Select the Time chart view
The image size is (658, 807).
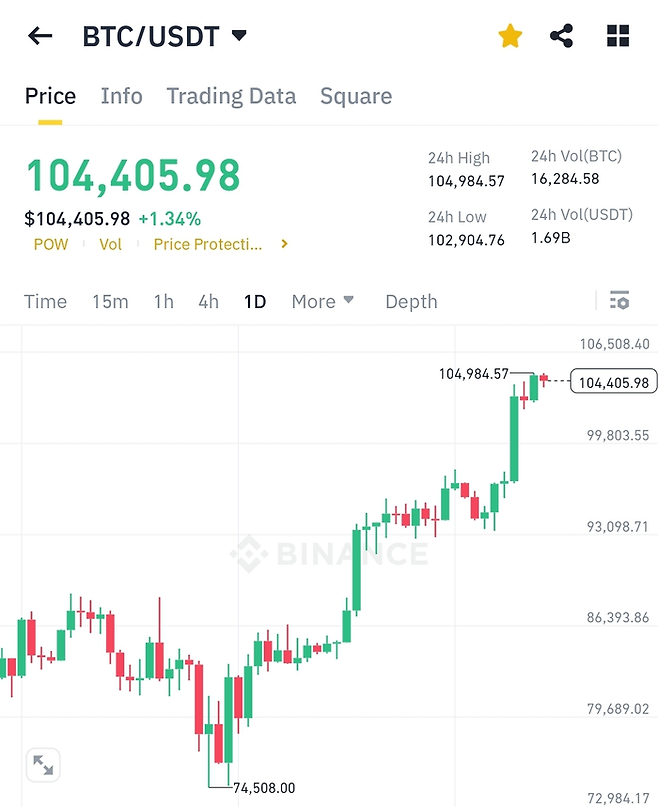(45, 301)
